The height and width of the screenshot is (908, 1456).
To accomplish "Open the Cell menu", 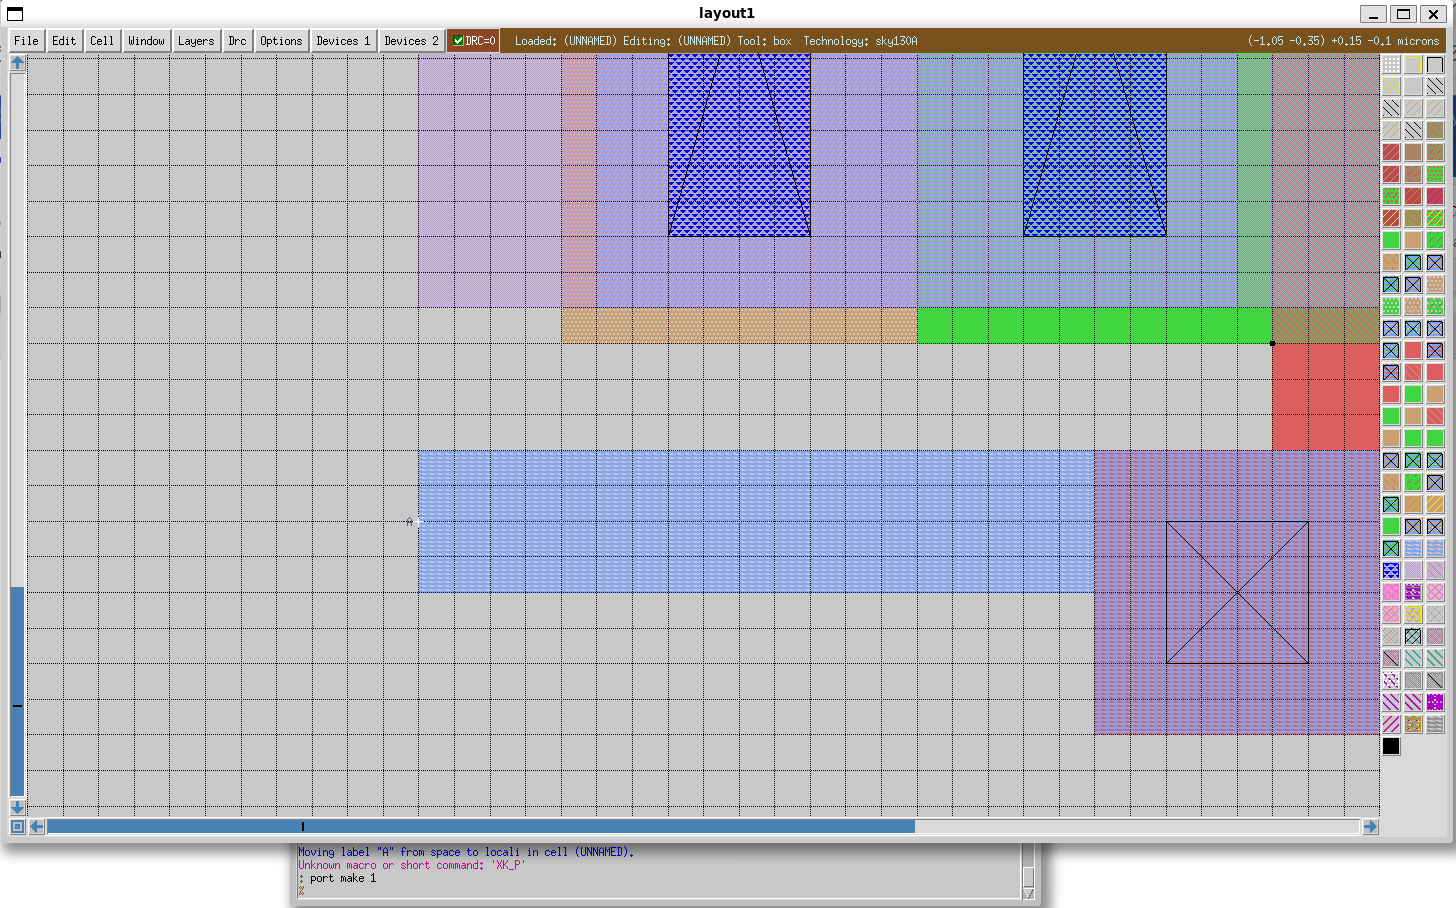I will 102,41.
